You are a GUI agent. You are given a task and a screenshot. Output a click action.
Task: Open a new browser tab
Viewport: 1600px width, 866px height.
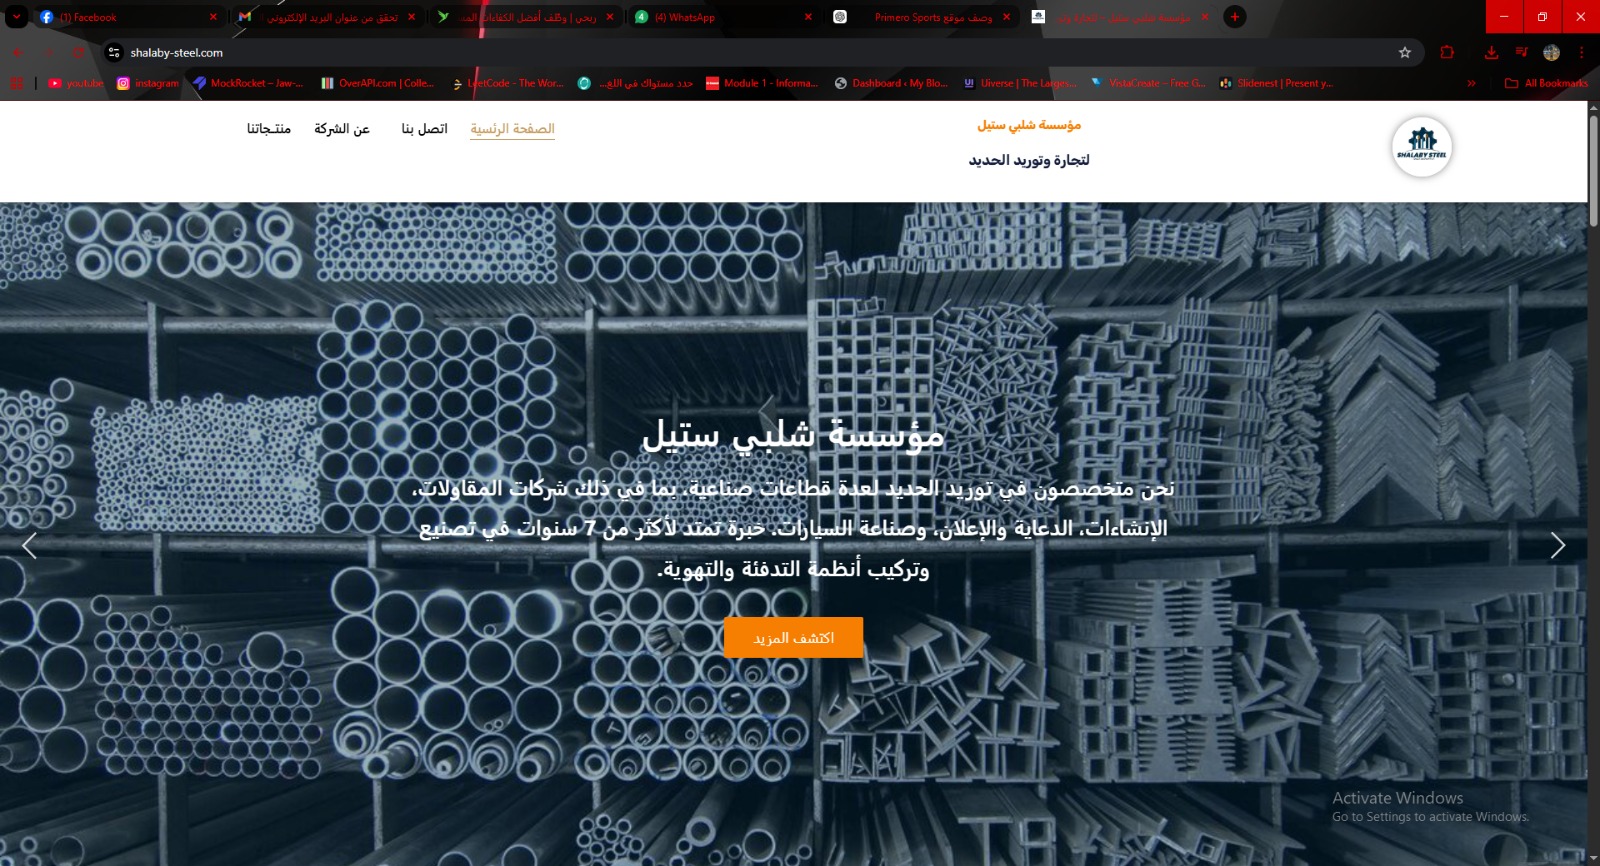[x=1235, y=17]
